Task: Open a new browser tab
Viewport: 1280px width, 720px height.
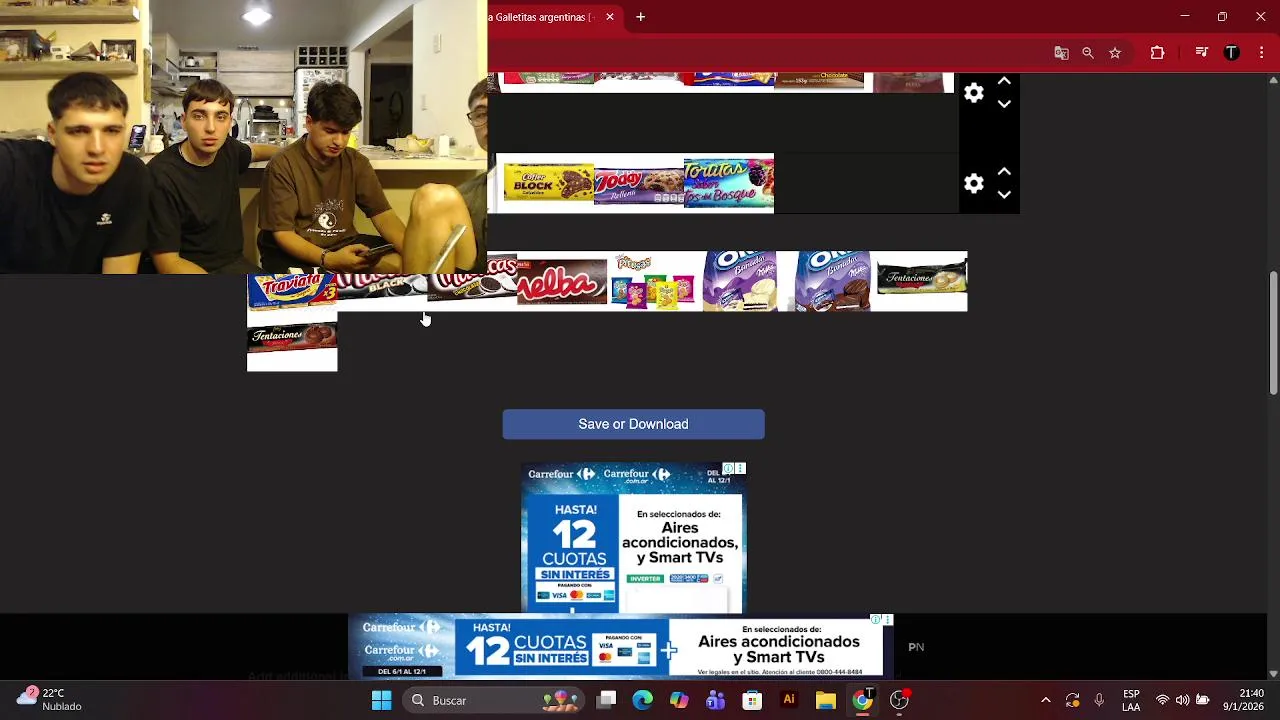Action: [641, 17]
